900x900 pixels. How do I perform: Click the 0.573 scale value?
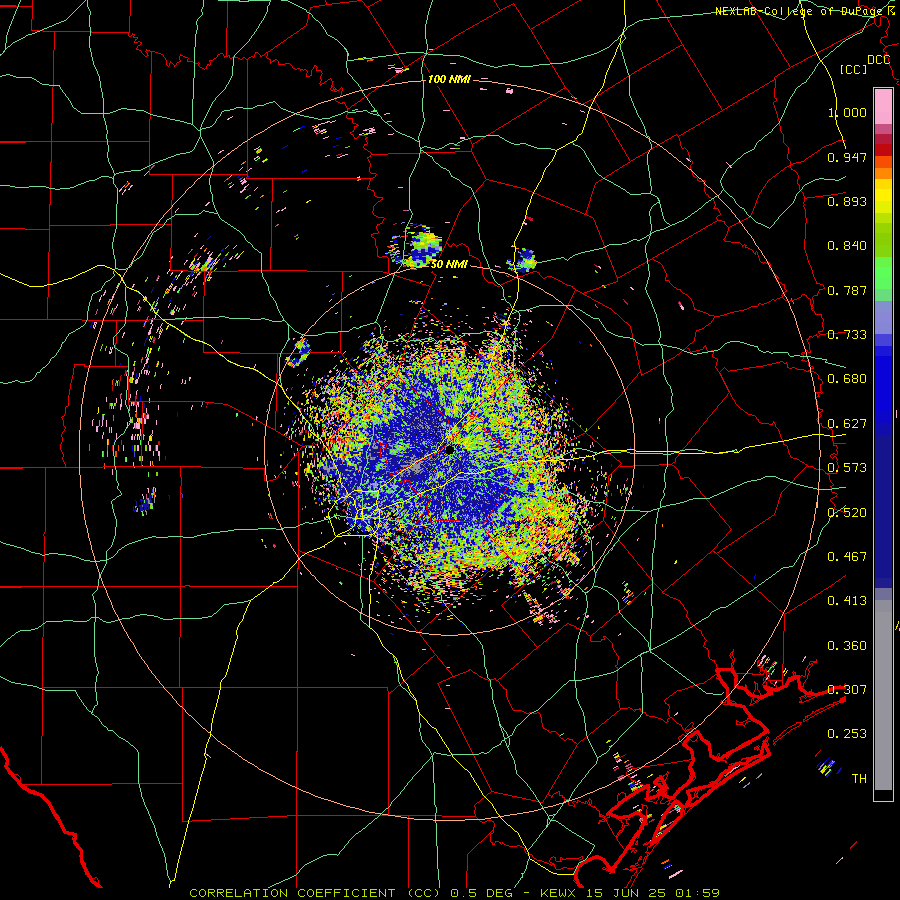[847, 468]
